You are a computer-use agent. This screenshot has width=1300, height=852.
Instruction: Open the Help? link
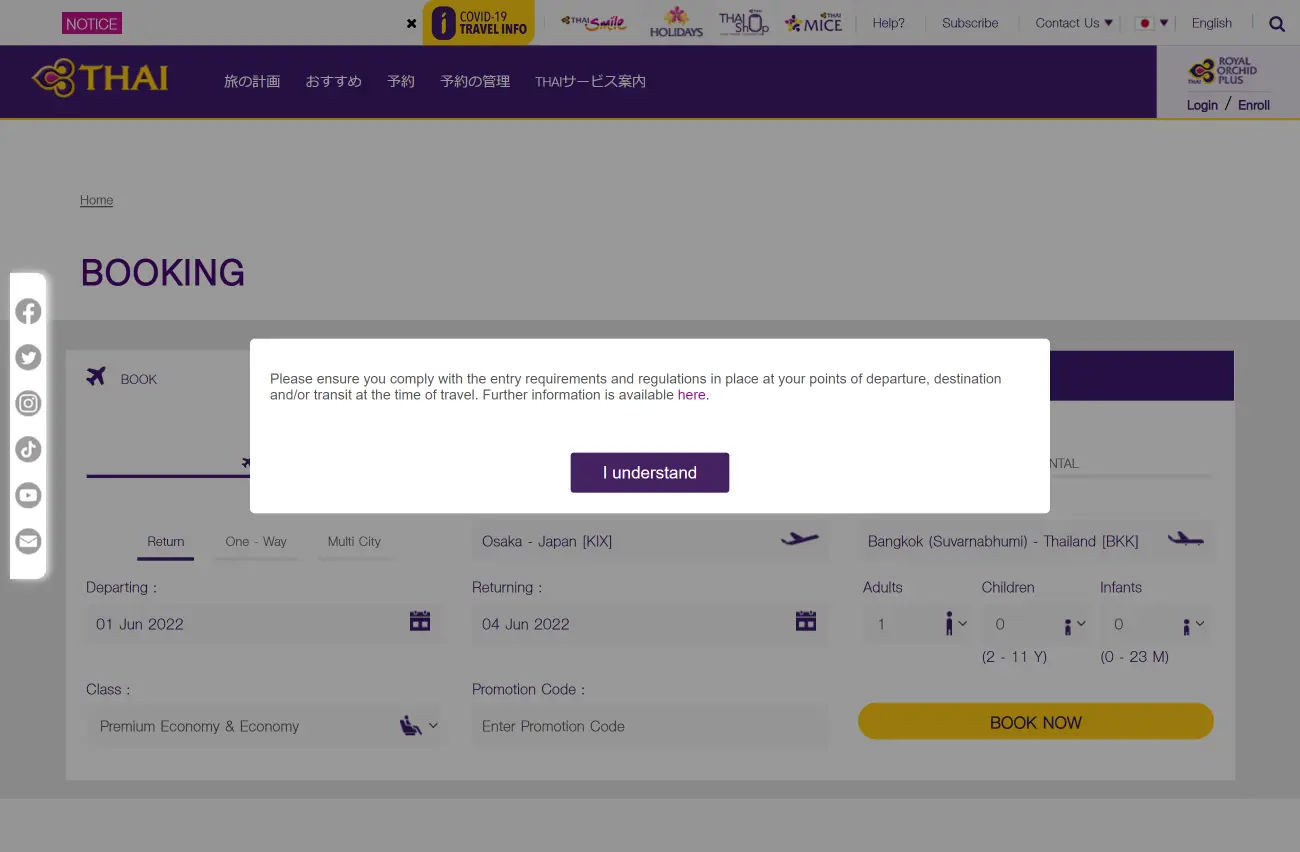[x=888, y=23]
